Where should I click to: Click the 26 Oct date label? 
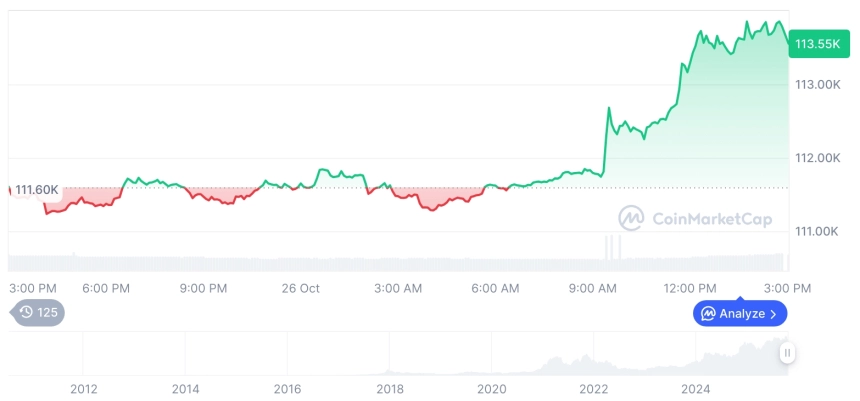pos(300,288)
